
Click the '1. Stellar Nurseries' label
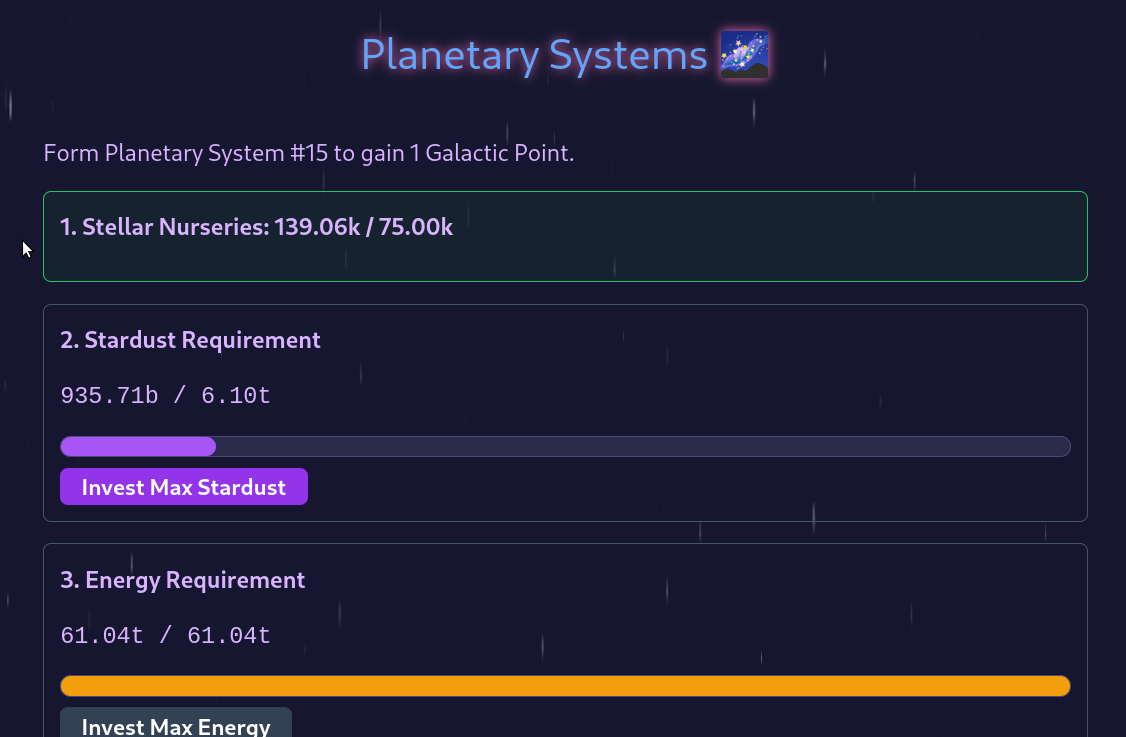(163, 227)
